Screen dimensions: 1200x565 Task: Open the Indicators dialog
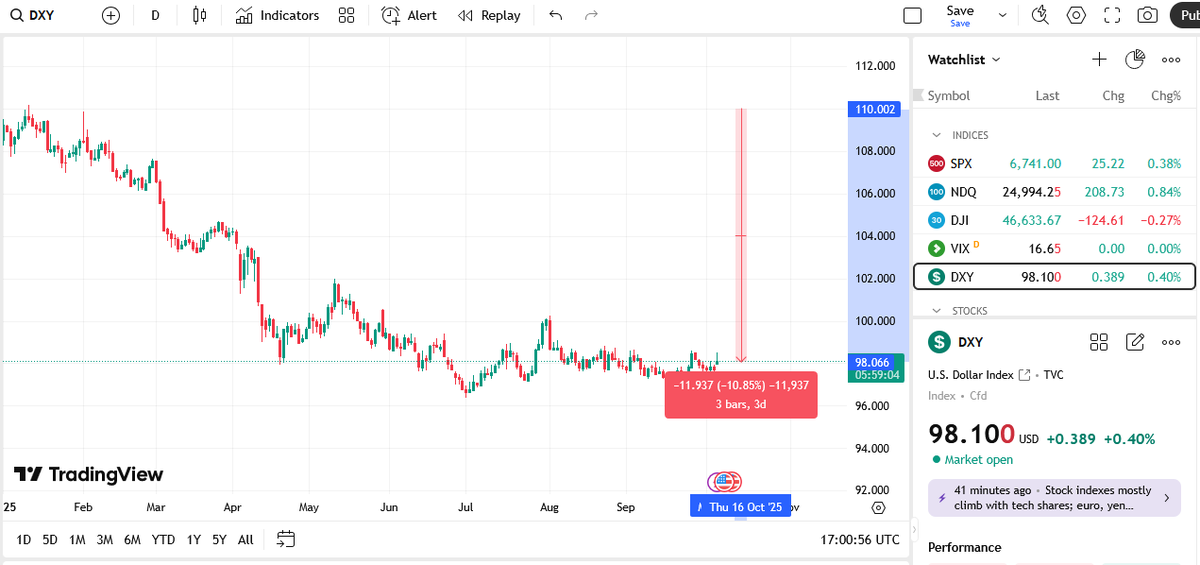pos(277,15)
